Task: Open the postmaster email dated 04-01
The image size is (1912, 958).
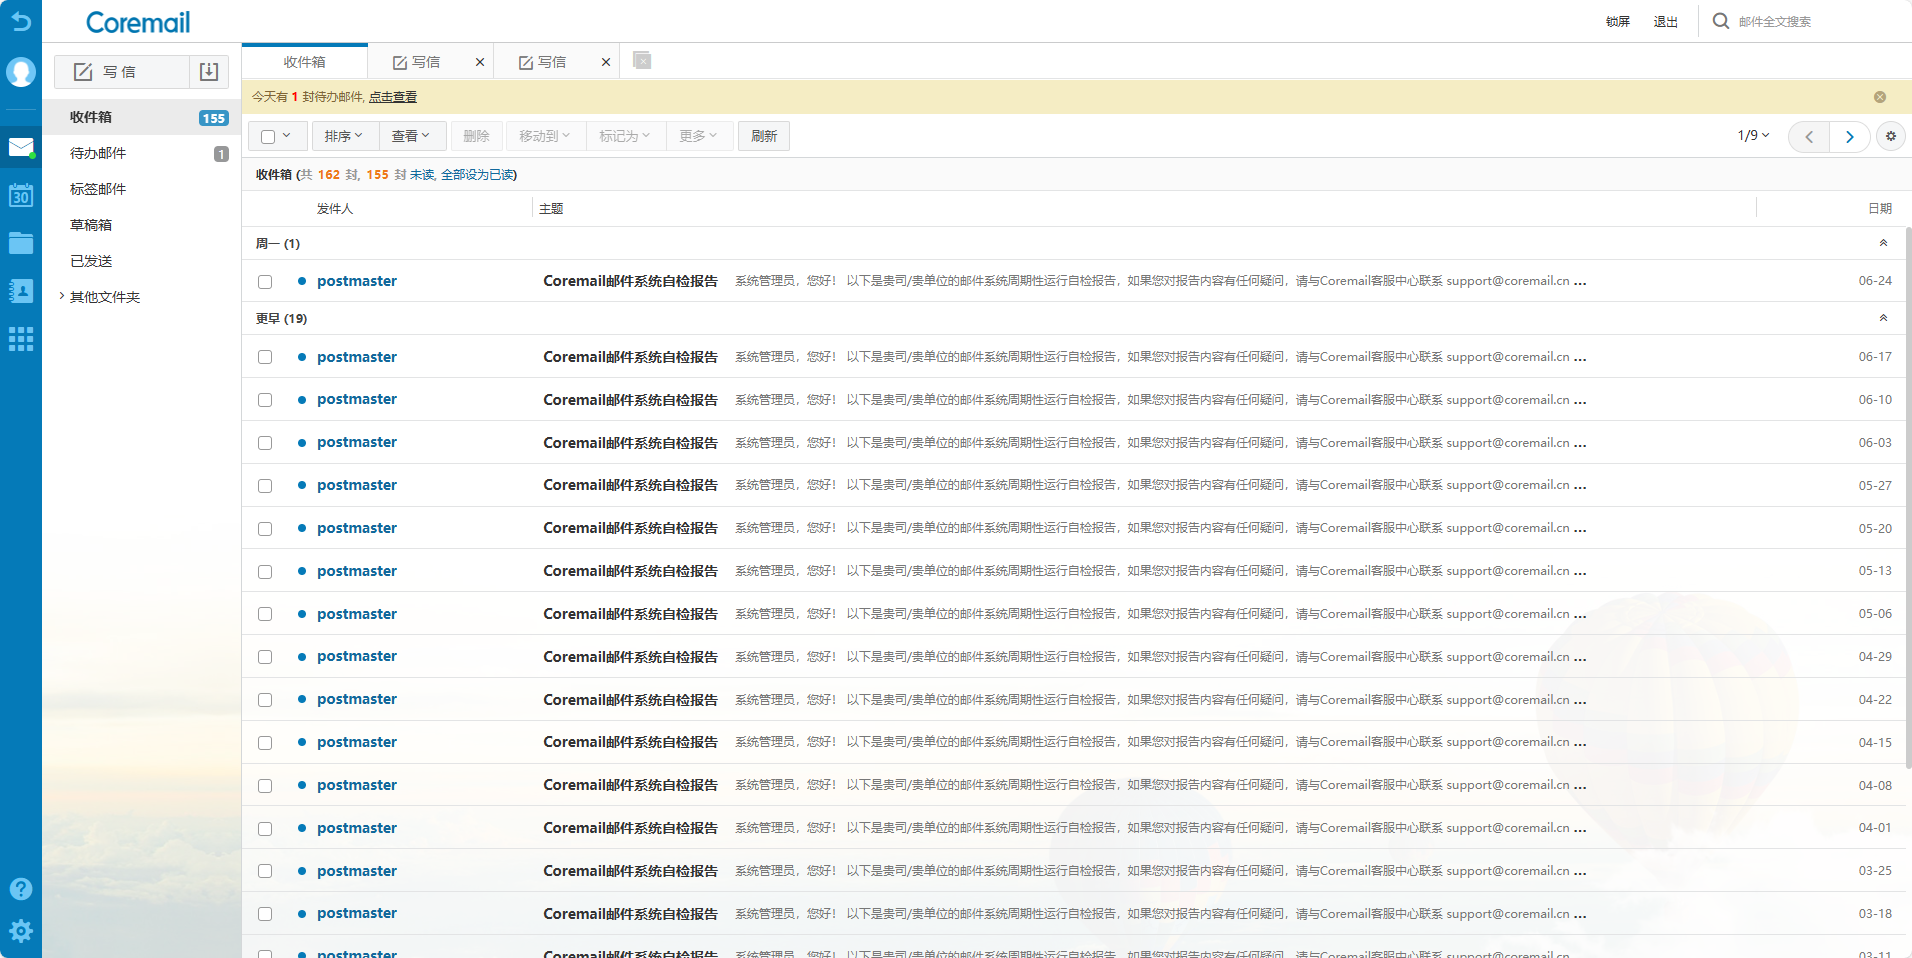Action: click(x=1075, y=828)
